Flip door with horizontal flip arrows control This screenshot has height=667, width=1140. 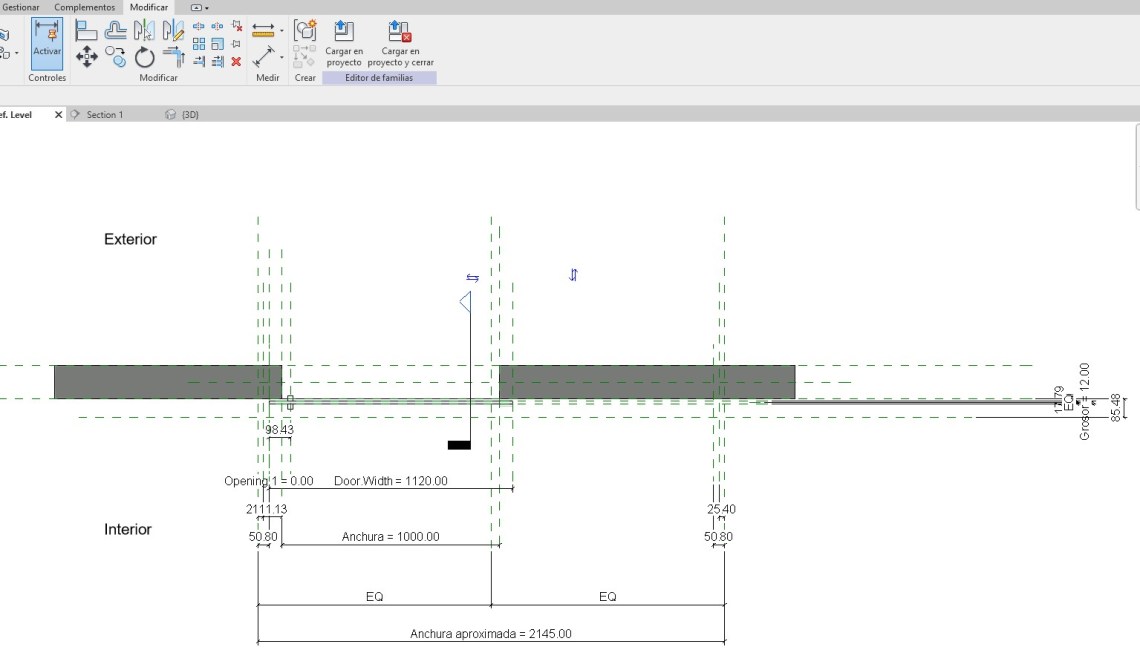(x=472, y=278)
